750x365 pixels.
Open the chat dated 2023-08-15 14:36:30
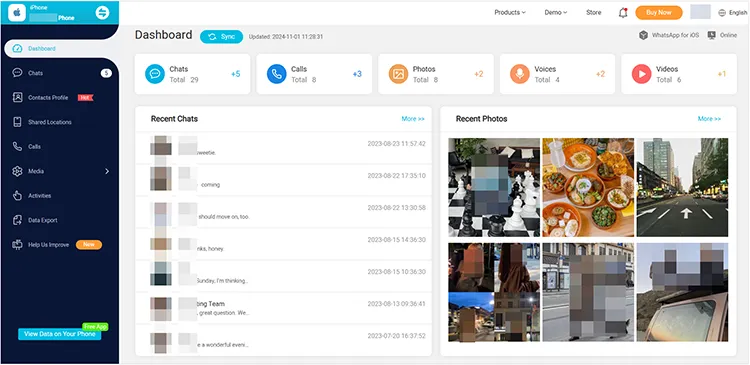(283, 244)
